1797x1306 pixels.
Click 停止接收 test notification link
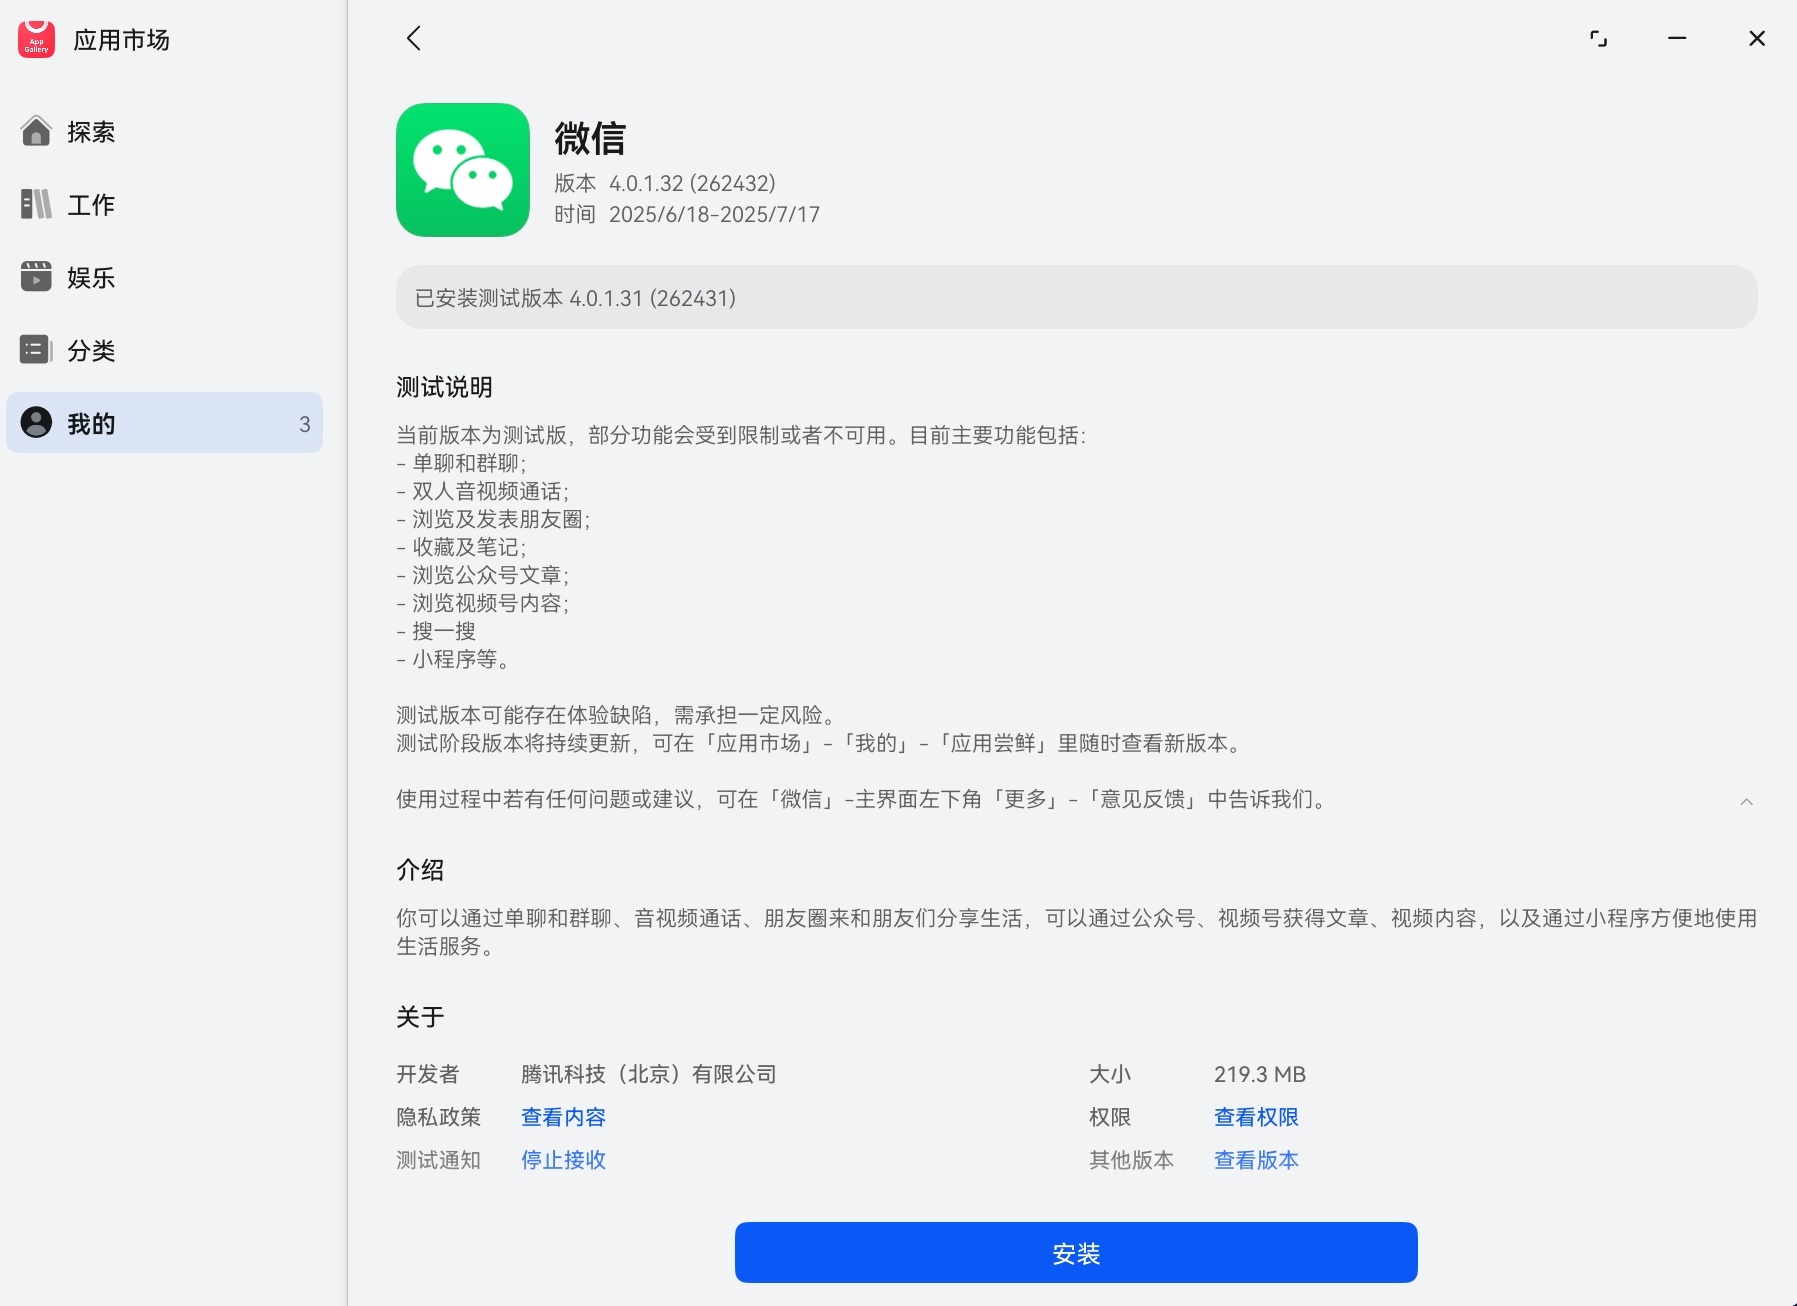pos(563,1160)
